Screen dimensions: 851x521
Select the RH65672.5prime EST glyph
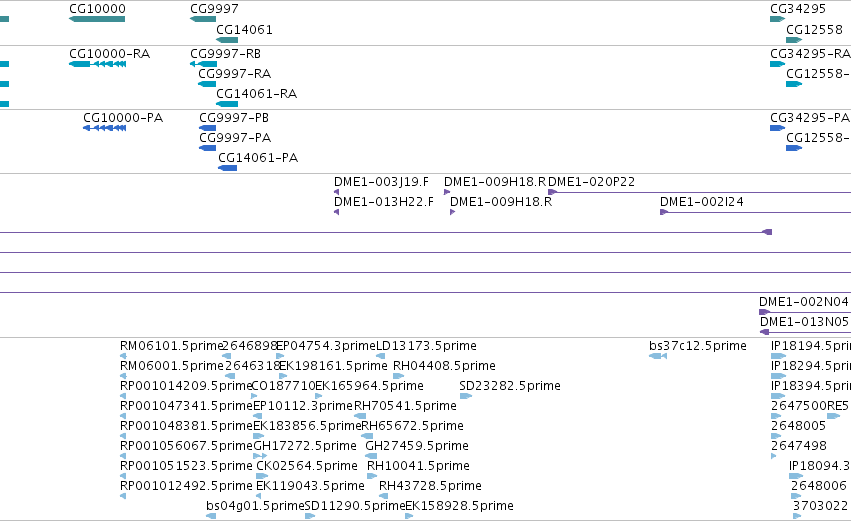pos(367,436)
